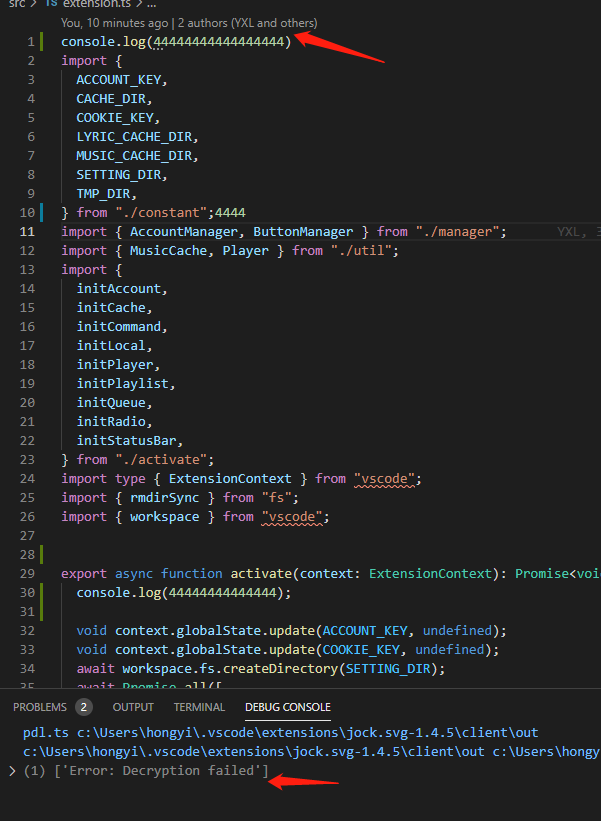
Task: Click initLocal in the import list
Action: click(111, 346)
